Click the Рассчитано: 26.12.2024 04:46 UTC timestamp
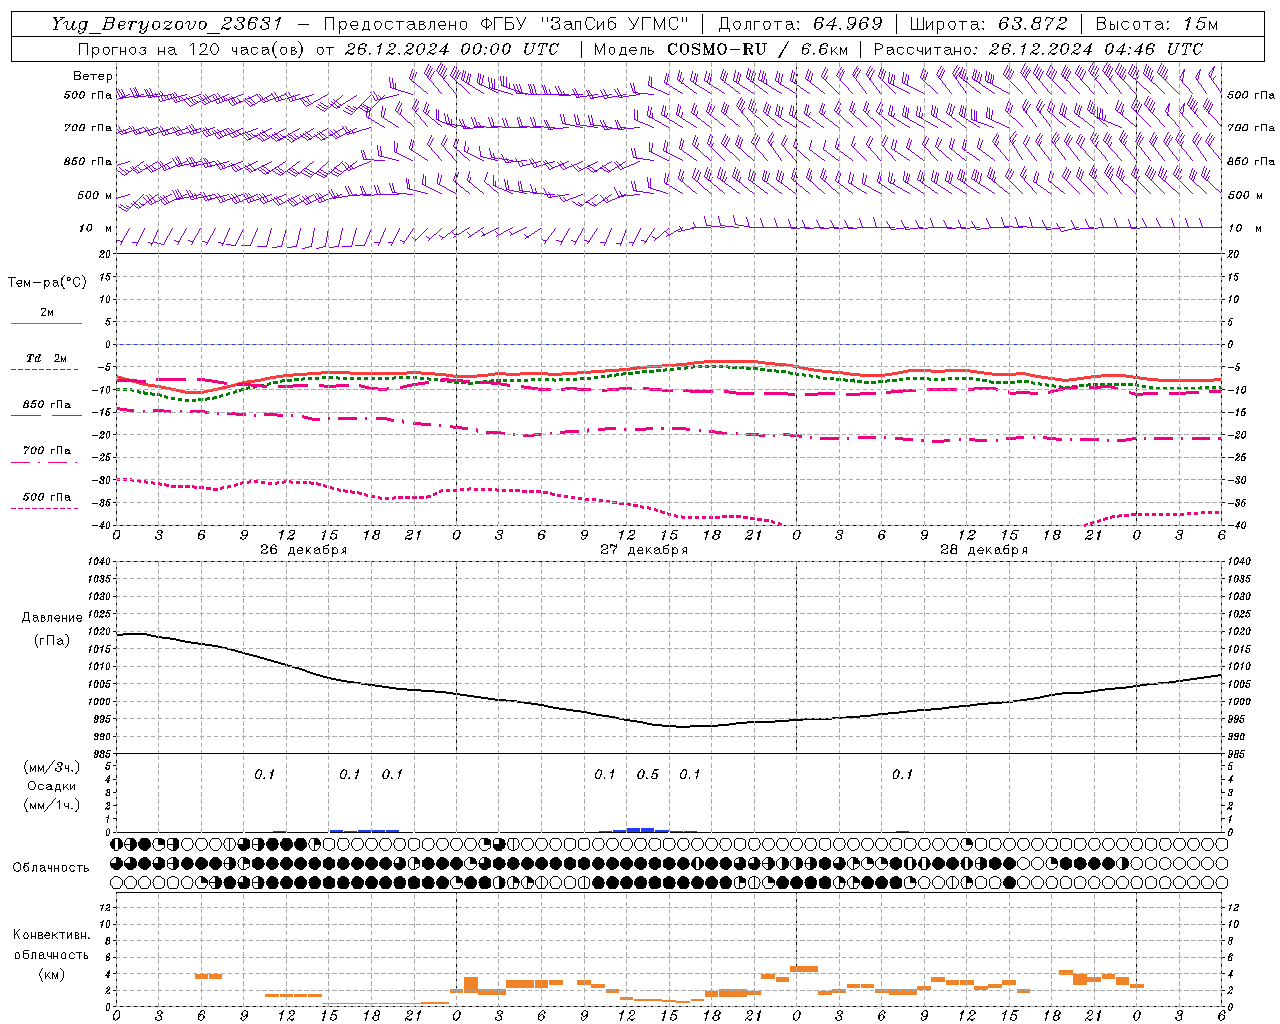The image size is (1280, 1024). (x=1038, y=49)
